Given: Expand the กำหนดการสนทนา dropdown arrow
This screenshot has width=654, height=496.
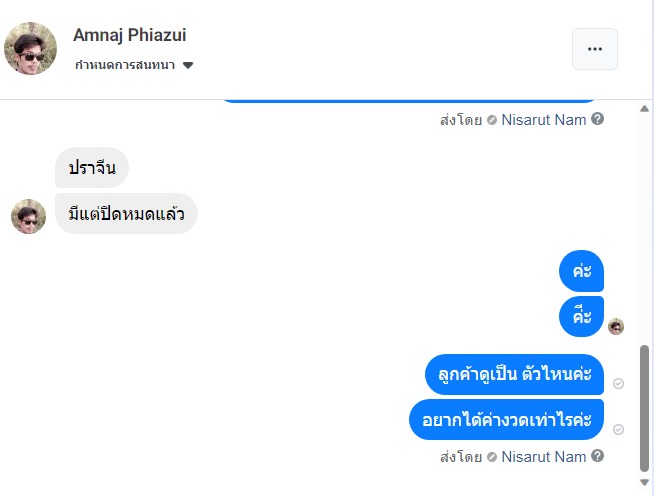Looking at the screenshot, I should (x=188, y=66).
